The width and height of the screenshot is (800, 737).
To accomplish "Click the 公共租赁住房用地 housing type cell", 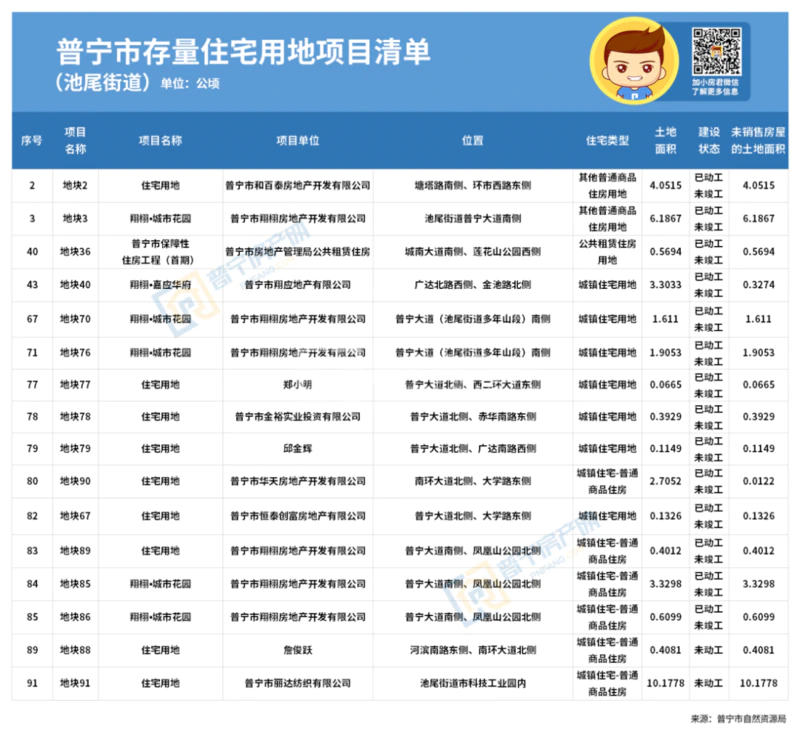I will (x=606, y=251).
